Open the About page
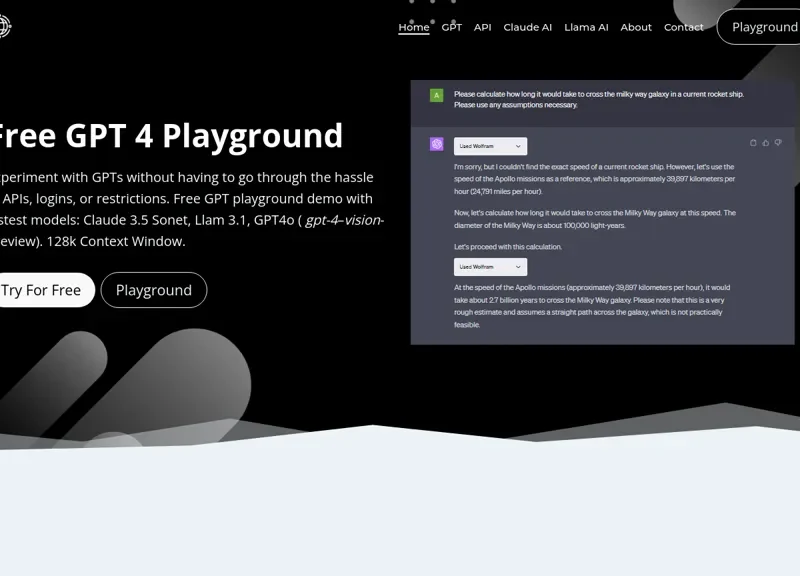This screenshot has width=800, height=576. click(x=636, y=28)
